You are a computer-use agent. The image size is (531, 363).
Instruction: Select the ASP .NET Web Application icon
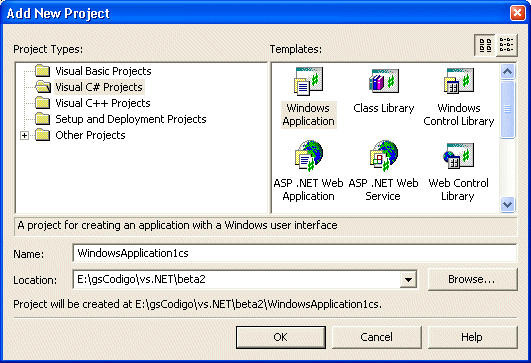click(309, 156)
